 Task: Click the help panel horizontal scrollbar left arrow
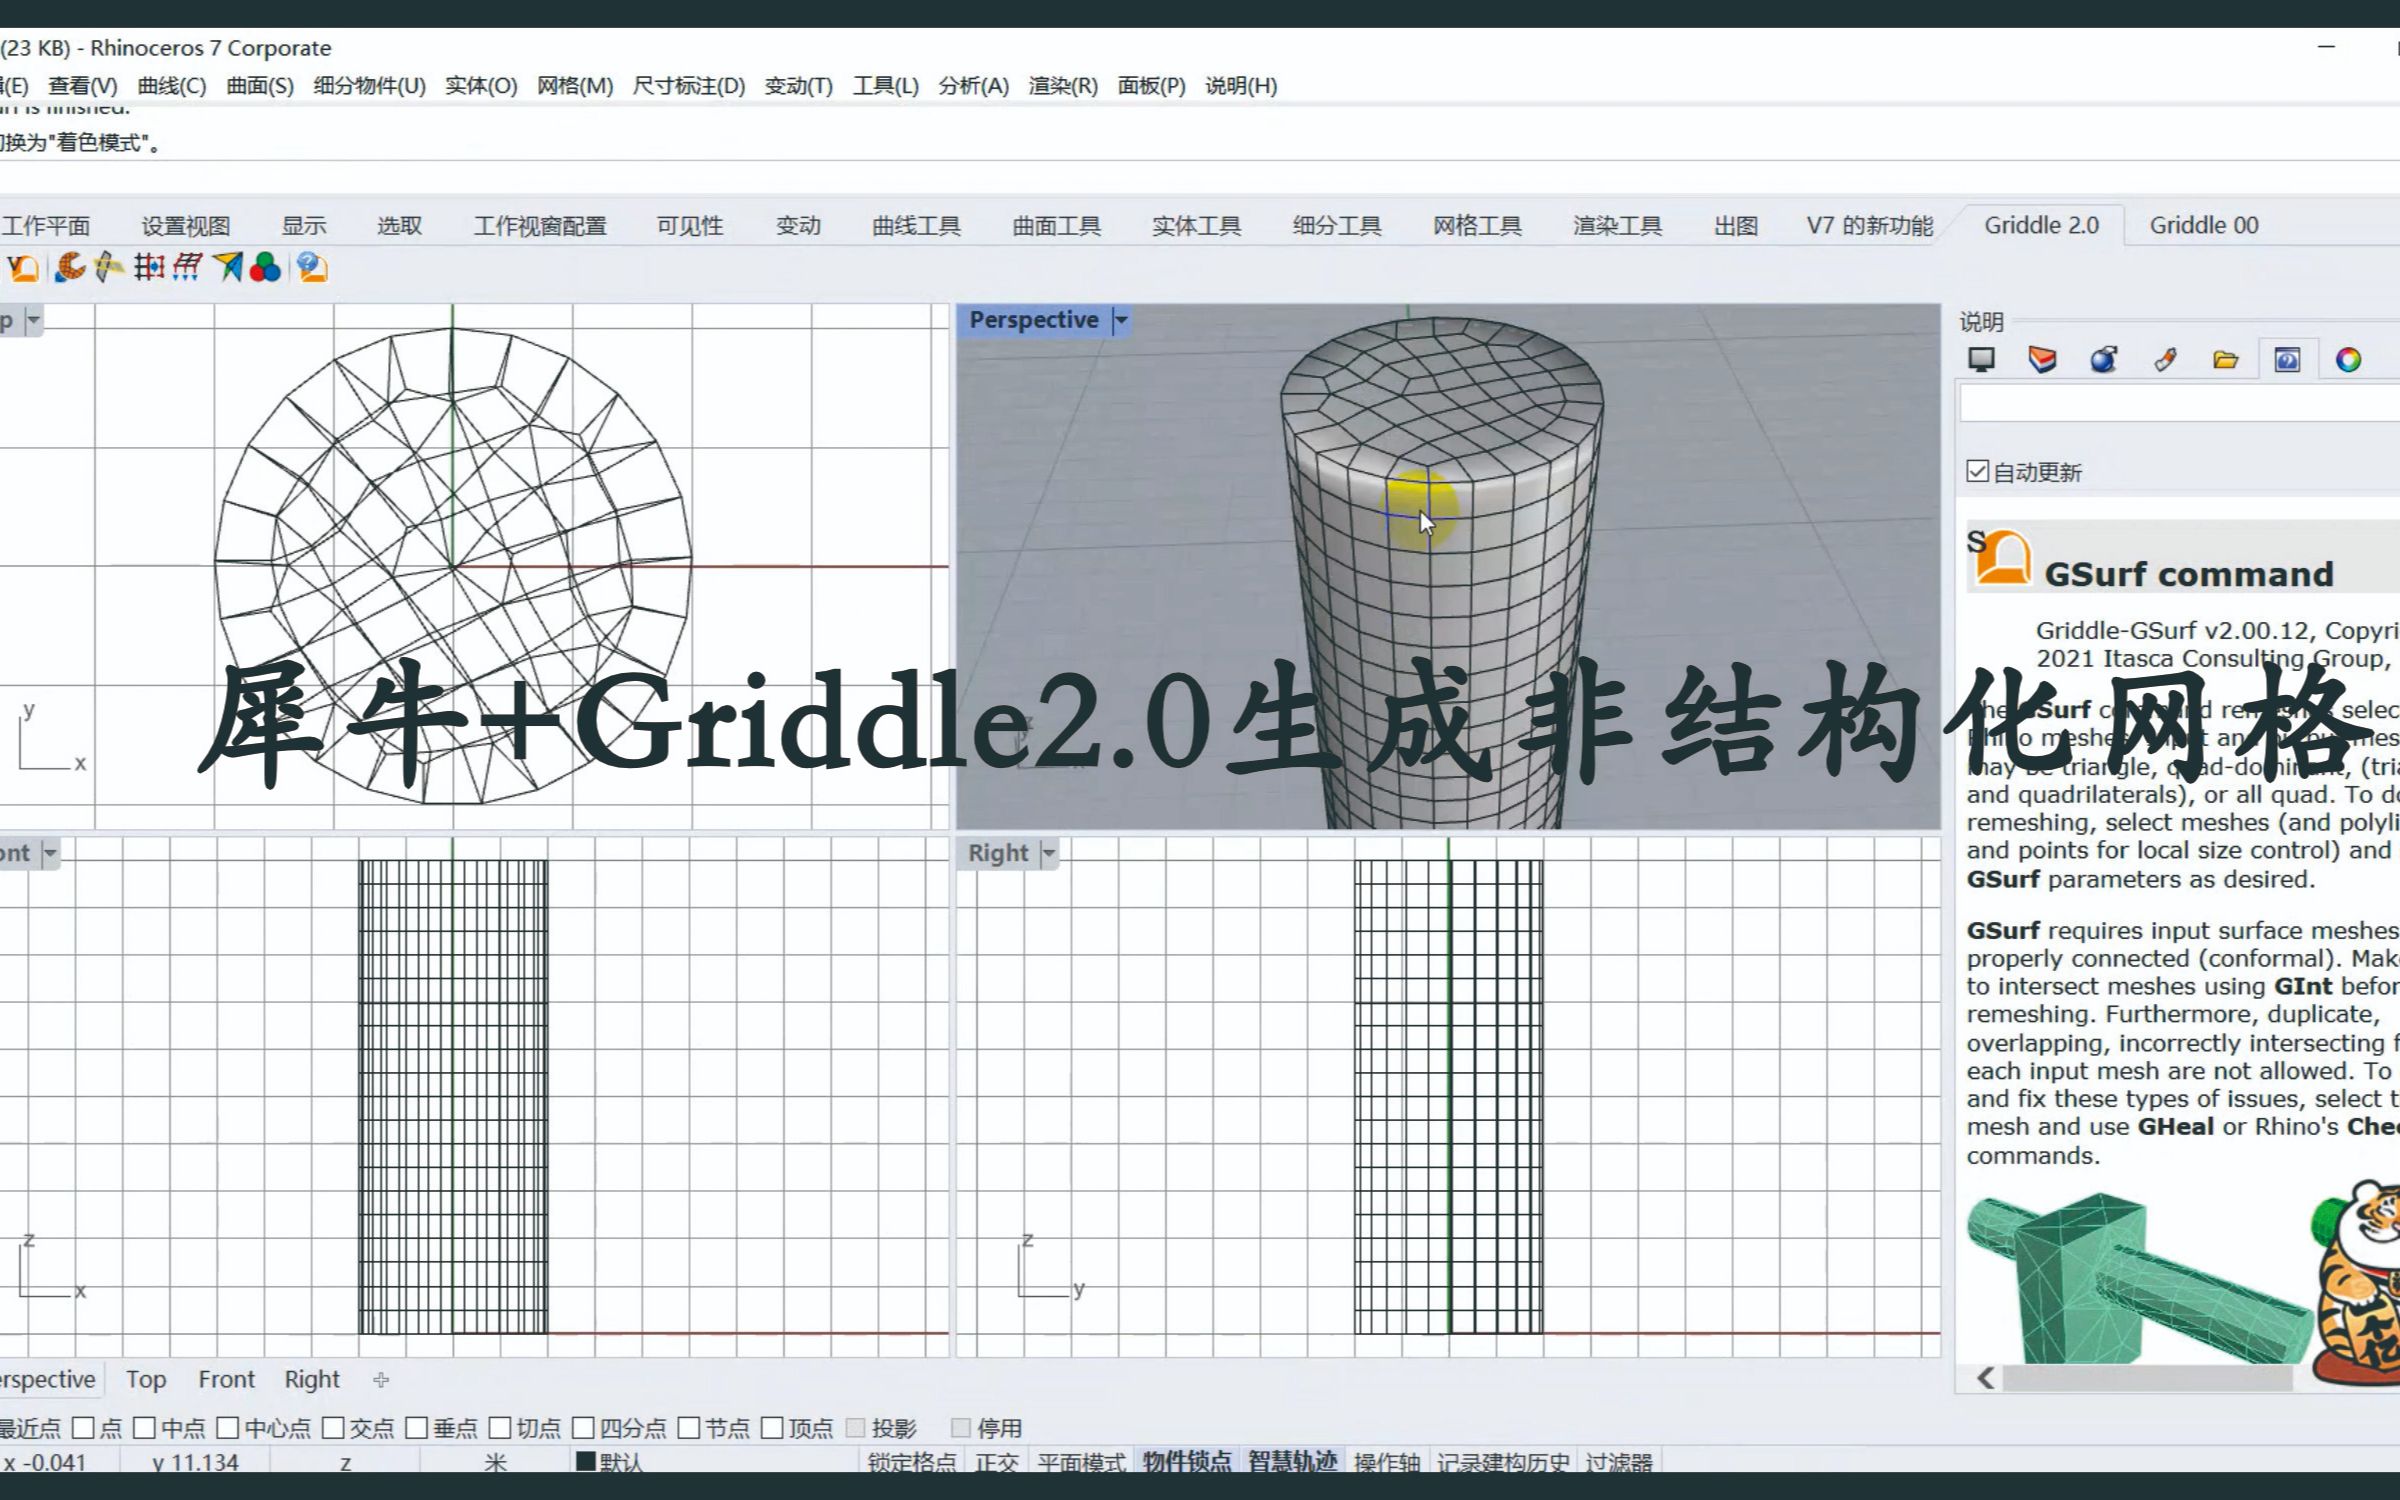click(x=1986, y=1379)
